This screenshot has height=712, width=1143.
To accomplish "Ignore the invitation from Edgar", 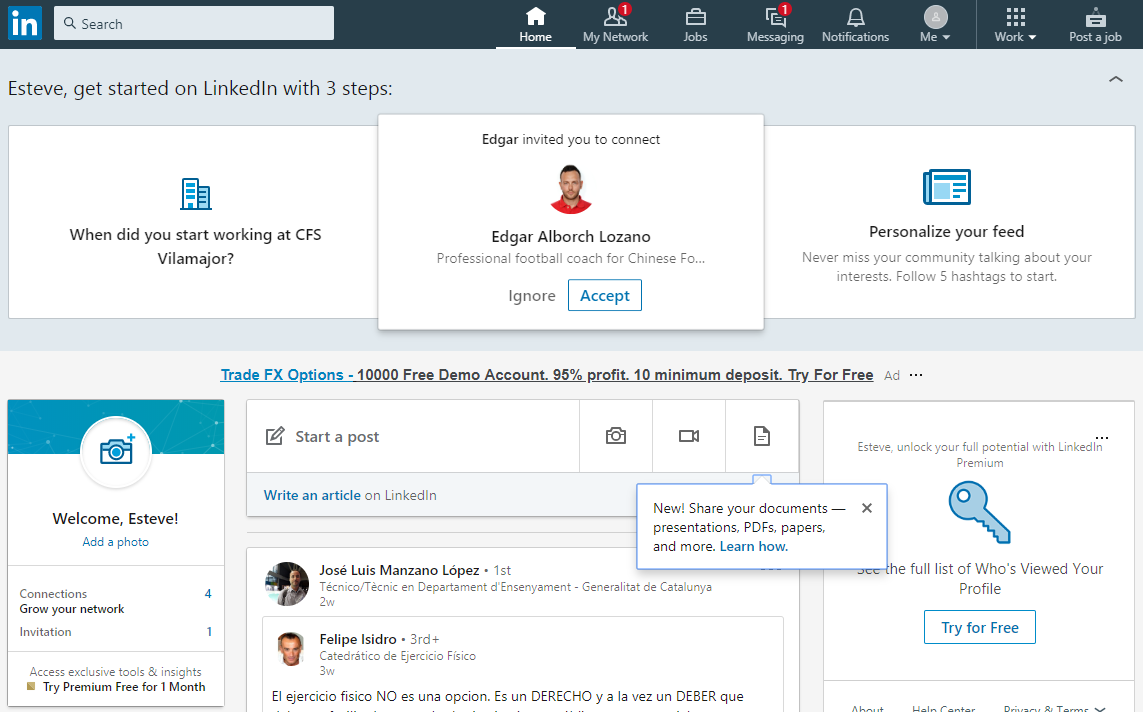I will (532, 296).
